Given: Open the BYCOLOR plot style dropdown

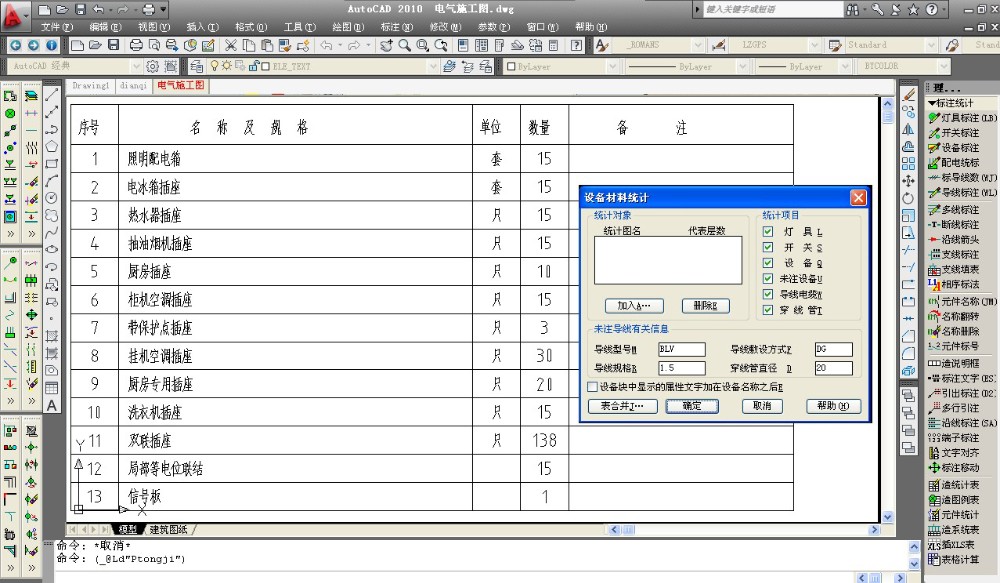Looking at the screenshot, I should click(944, 66).
